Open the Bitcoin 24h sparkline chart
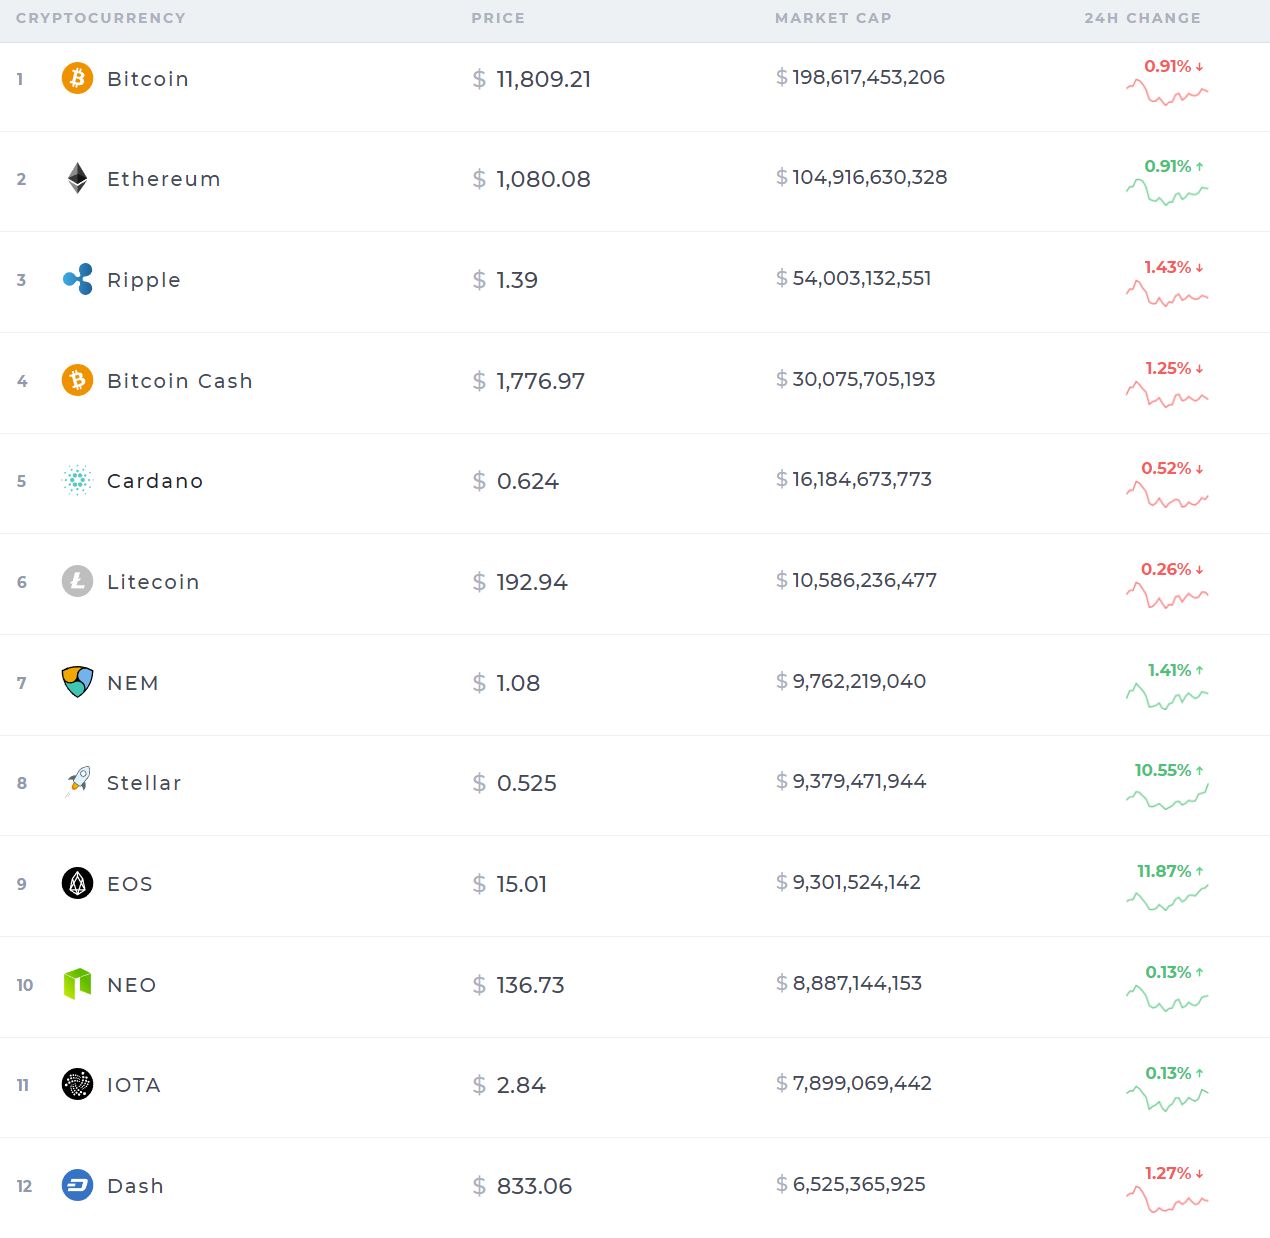 pyautogui.click(x=1167, y=93)
